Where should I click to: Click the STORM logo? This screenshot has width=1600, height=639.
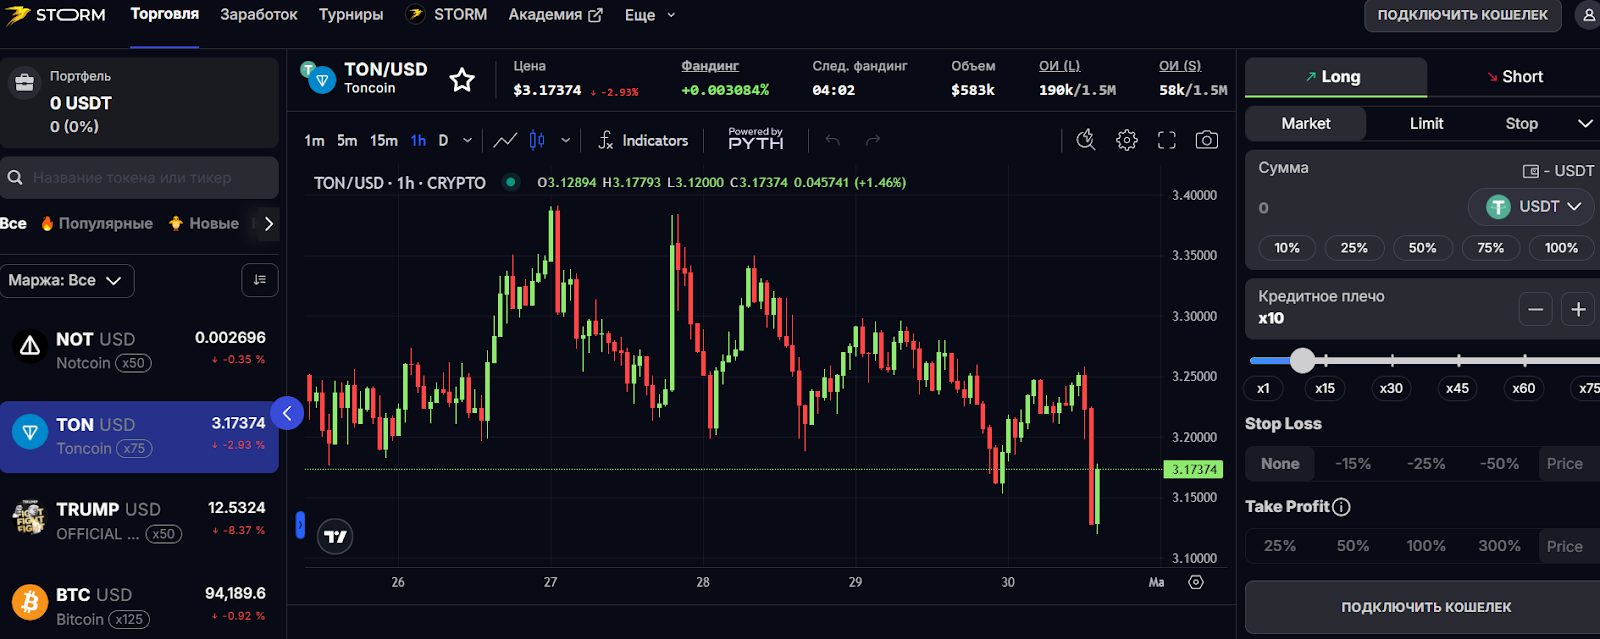55,15
